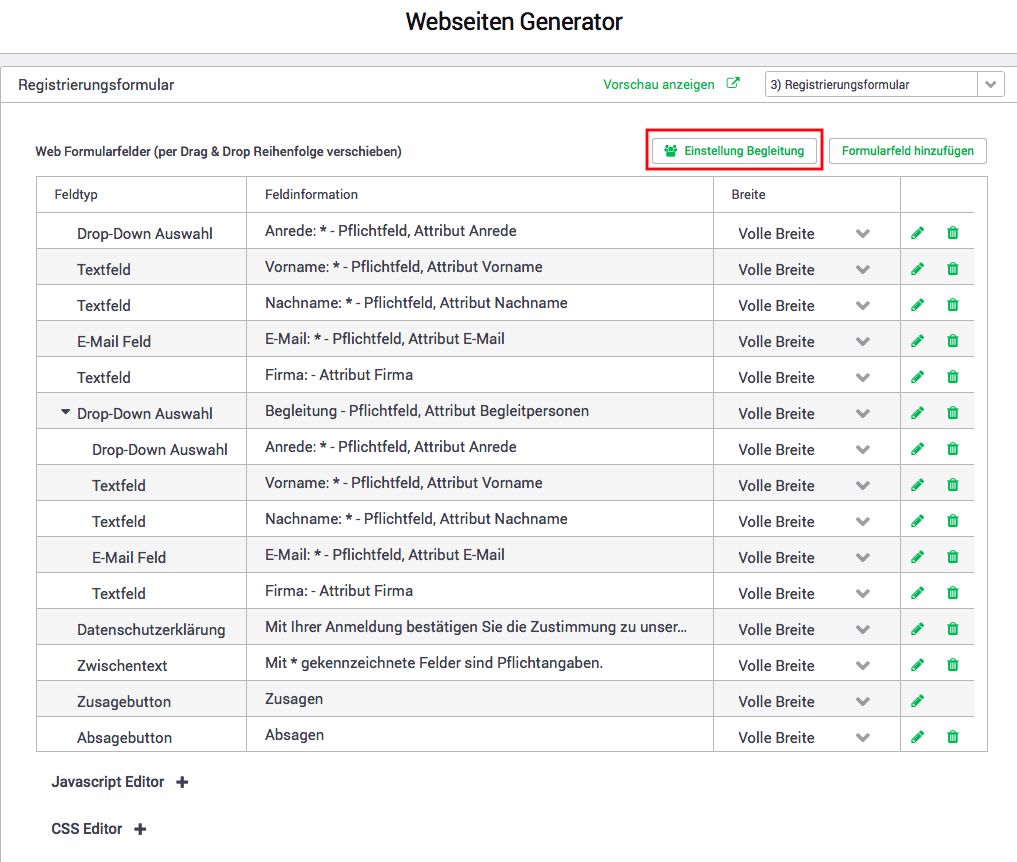Click trash icon for top-level Vorname row
The height and width of the screenshot is (862, 1017).
tap(952, 269)
